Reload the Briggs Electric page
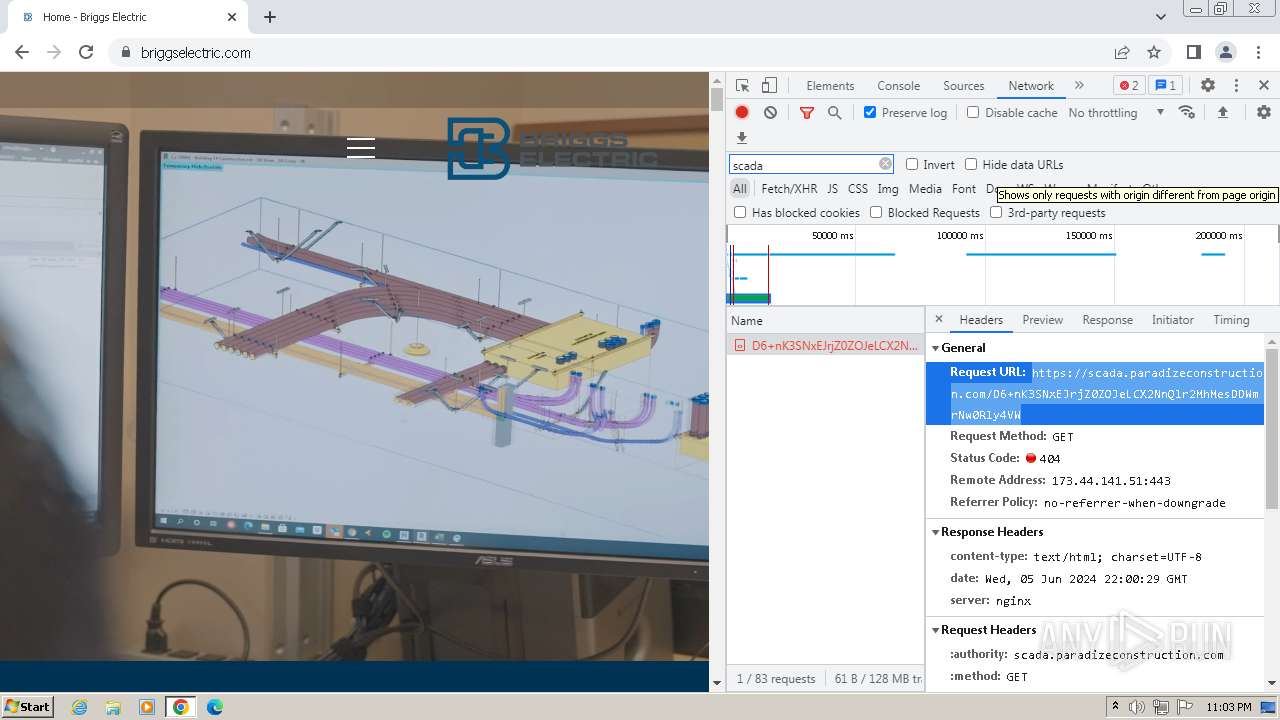Image resolution: width=1280 pixels, height=720 pixels. point(86,52)
